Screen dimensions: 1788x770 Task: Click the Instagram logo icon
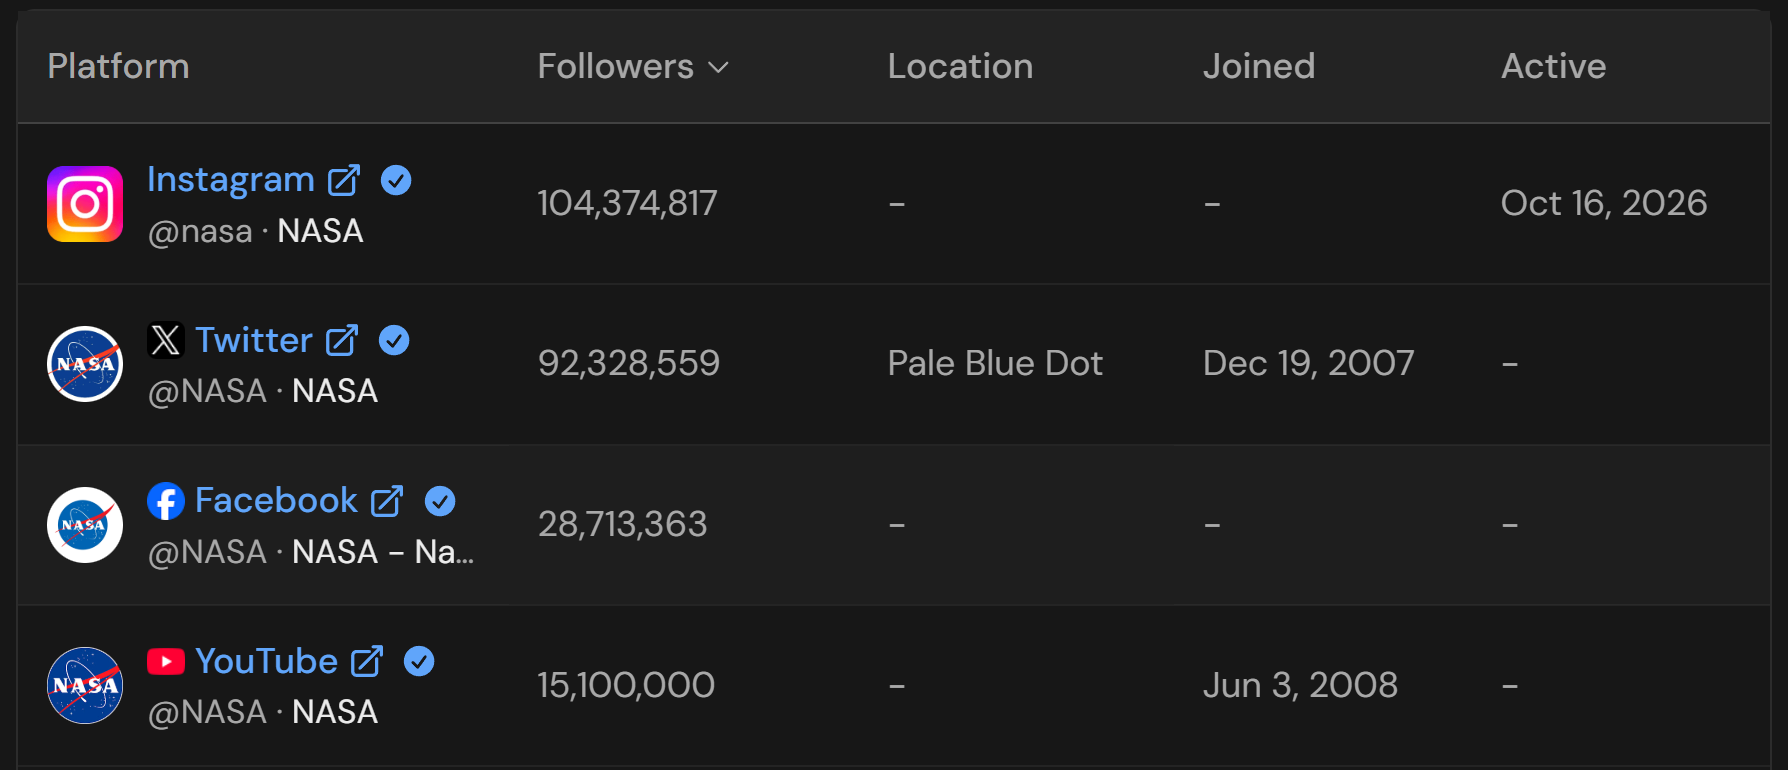point(85,204)
